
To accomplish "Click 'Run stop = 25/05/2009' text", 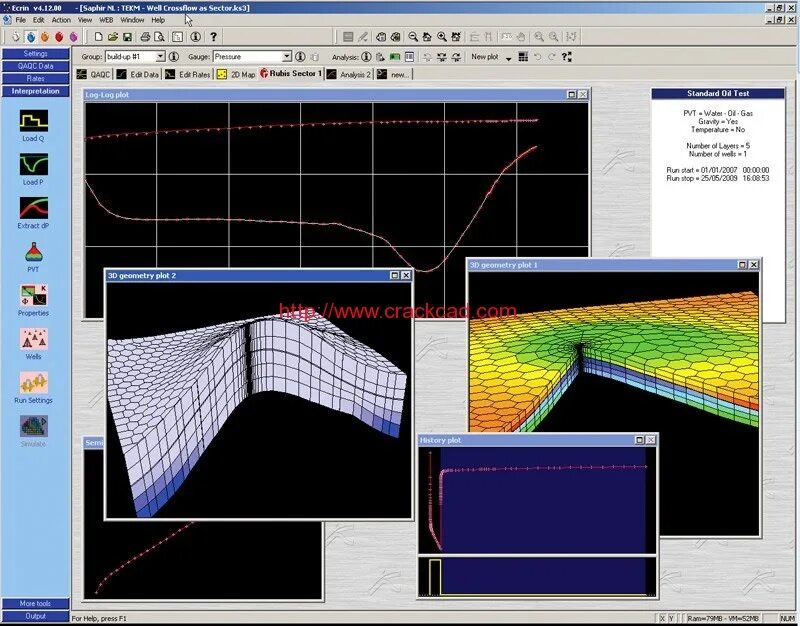I will click(x=702, y=179).
